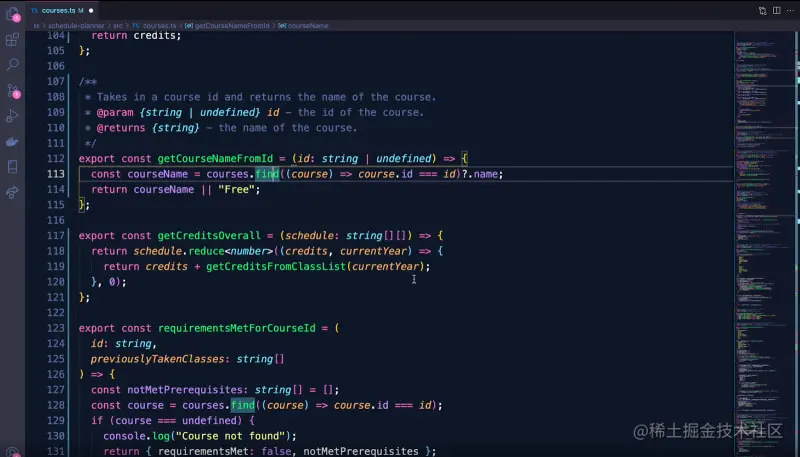Open the Search view in activity bar
800x457 pixels.
[x=12, y=65]
